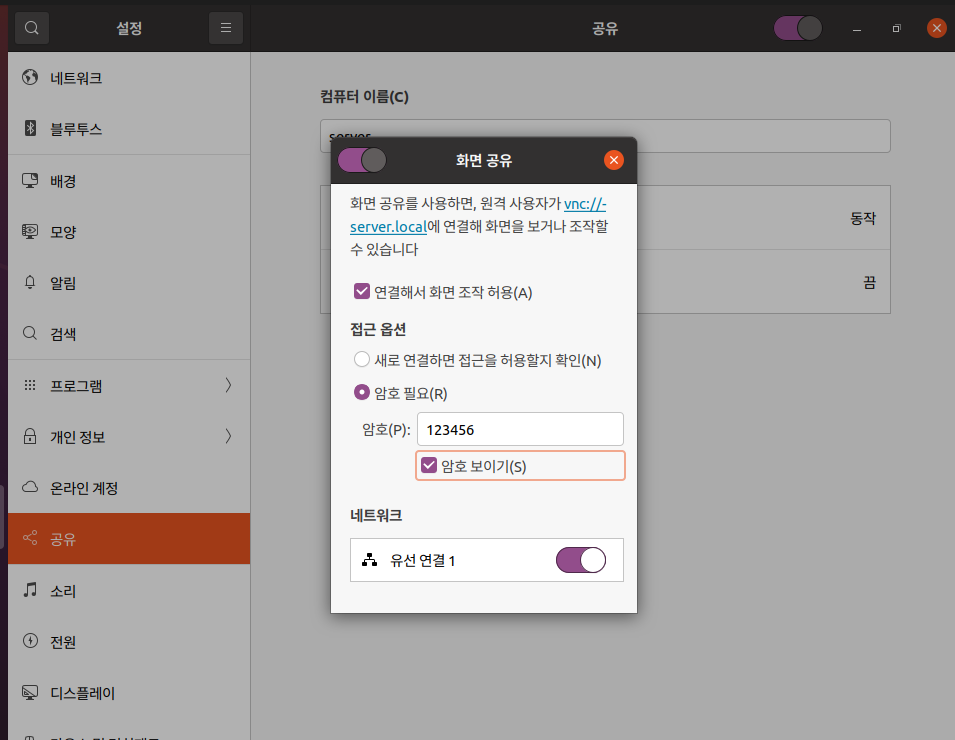Image resolution: width=955 pixels, height=740 pixels.
Task: Open 알림 settings panel
Action: pyautogui.click(x=129, y=283)
